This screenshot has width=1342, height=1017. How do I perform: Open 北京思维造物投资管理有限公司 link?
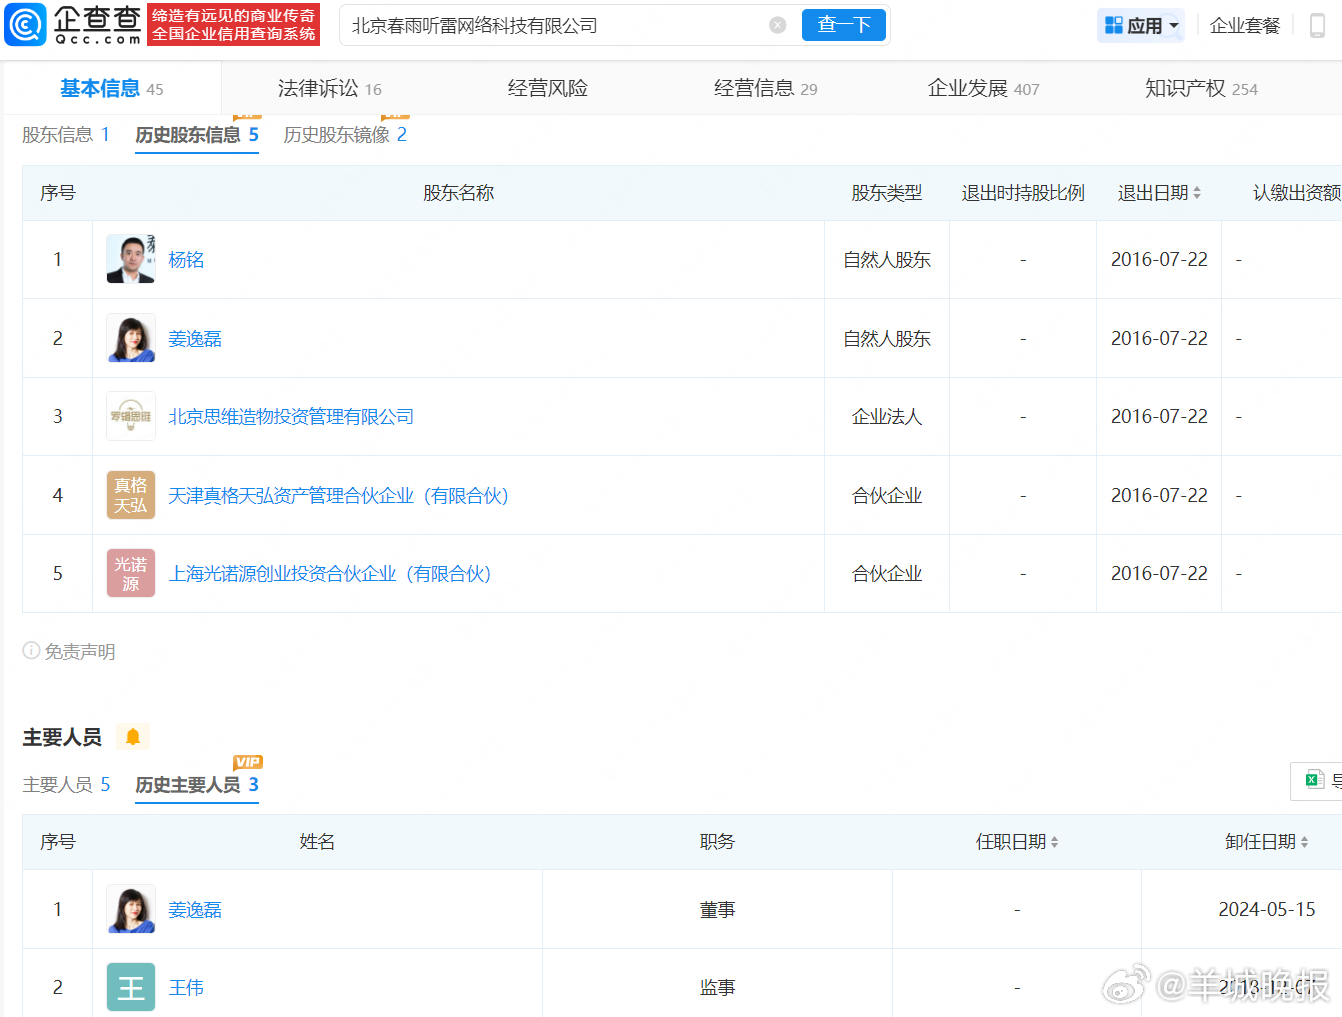coord(291,416)
